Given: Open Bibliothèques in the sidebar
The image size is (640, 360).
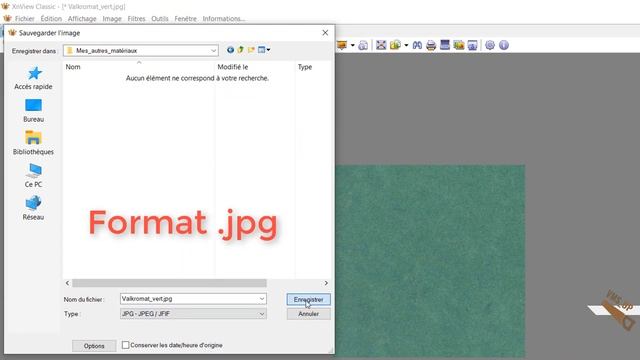Looking at the screenshot, I should pos(33,143).
